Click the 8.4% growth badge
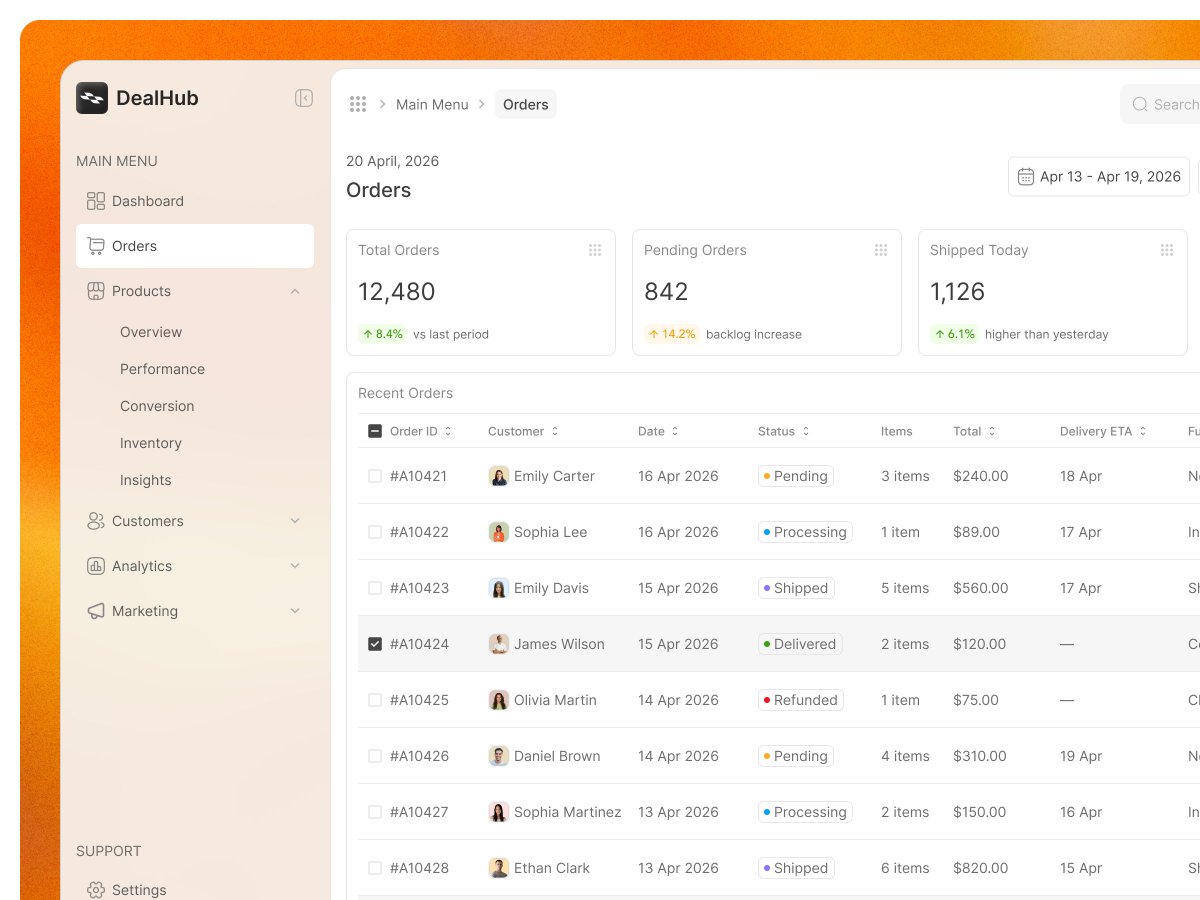The image size is (1200, 900). click(383, 334)
